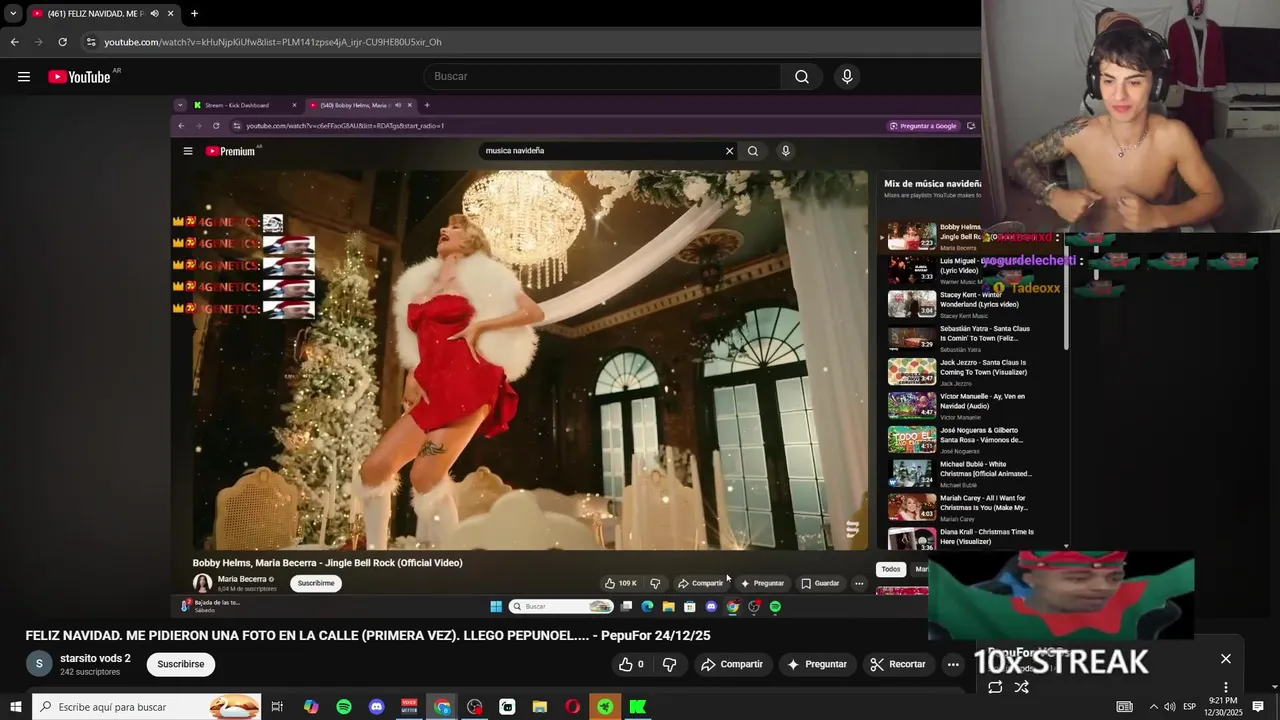Subscribe to starsito vods 2 channel
This screenshot has width=1280, height=720.
180,664
